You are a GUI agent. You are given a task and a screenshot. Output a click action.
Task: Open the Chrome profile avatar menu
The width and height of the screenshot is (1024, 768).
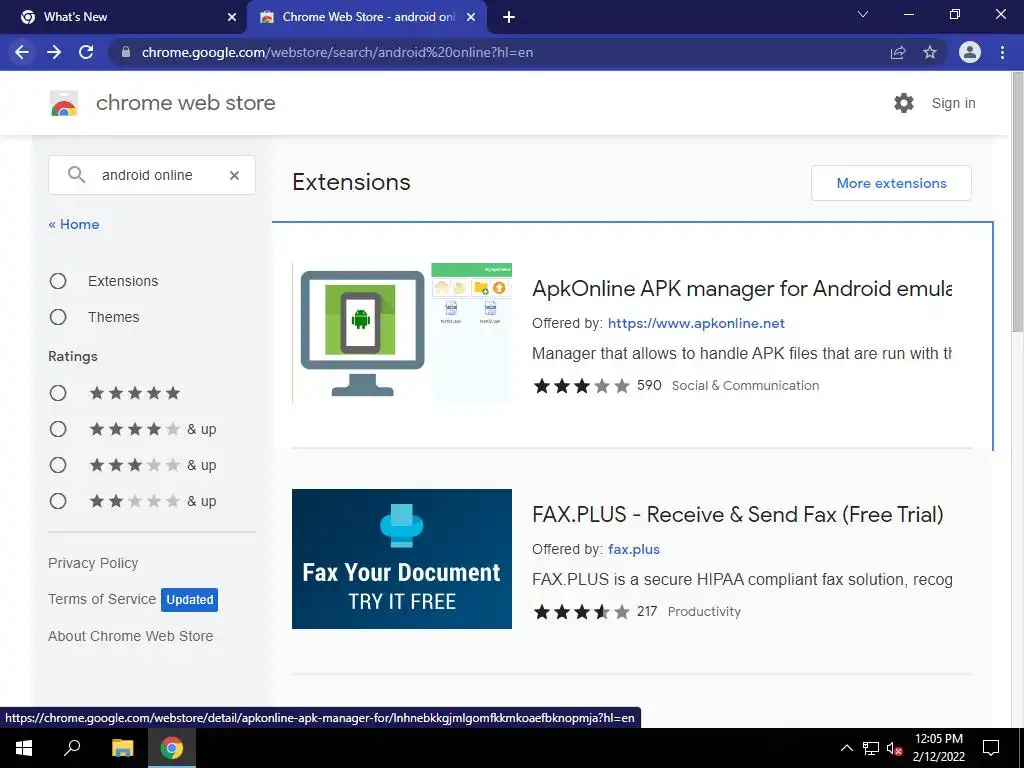pos(970,52)
